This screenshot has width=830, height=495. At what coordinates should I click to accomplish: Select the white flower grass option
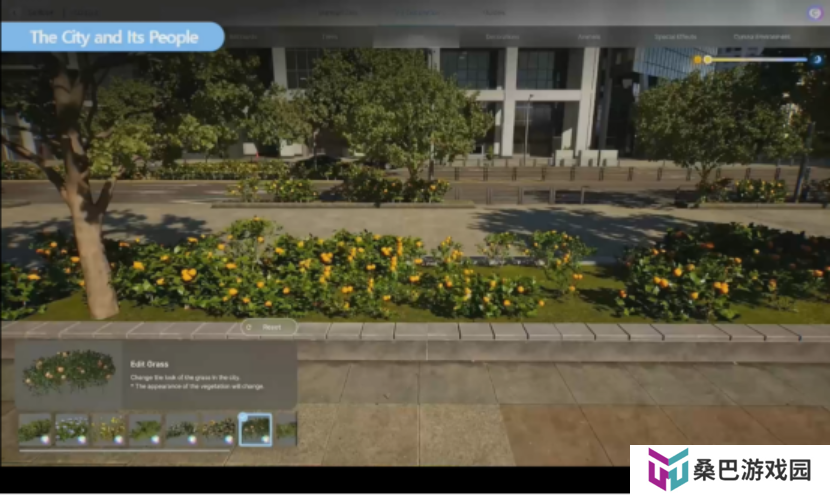(72, 429)
